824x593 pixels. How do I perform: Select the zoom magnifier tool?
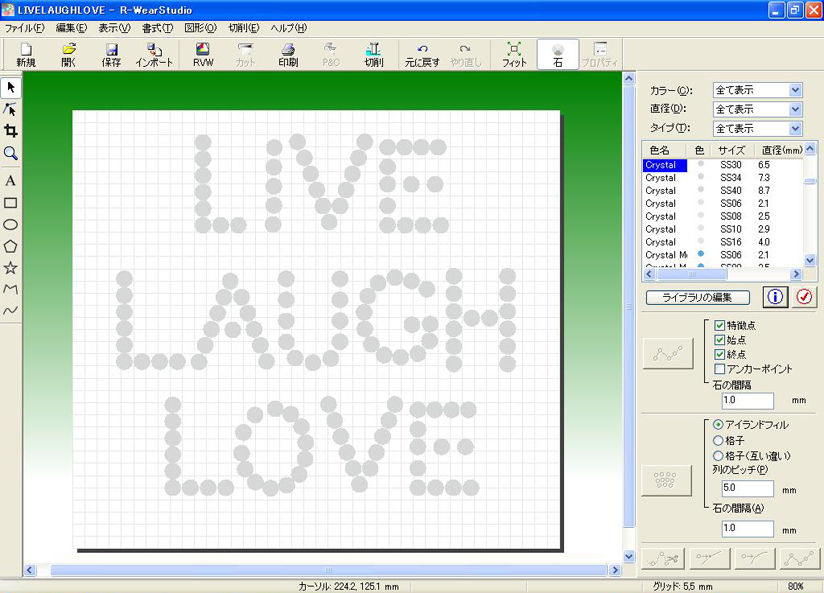coord(10,153)
